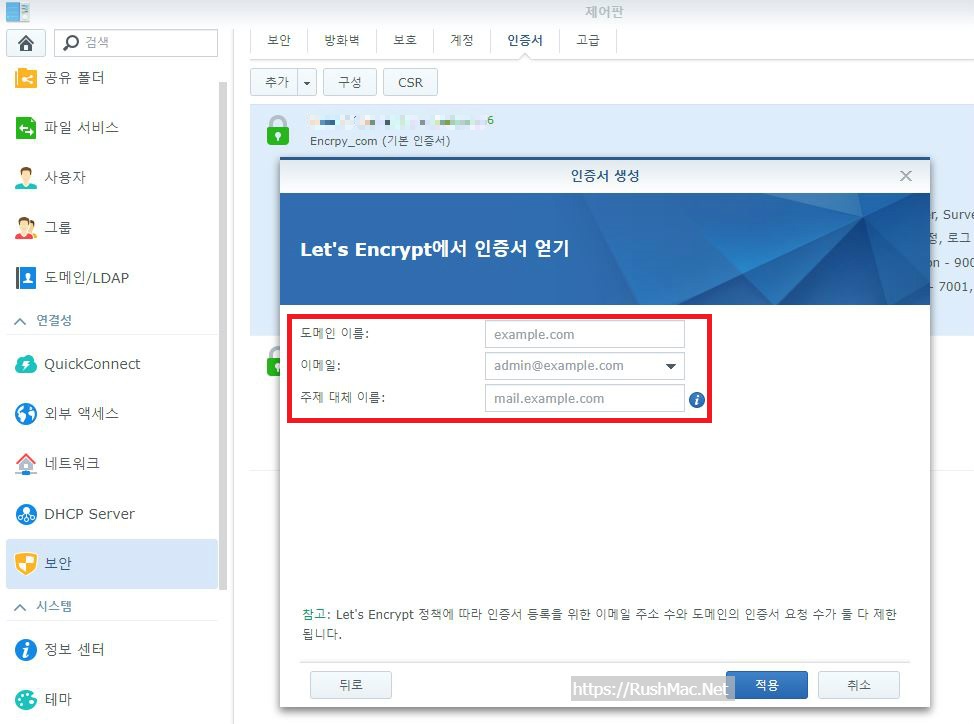
Task: Open the DHCP Server icon
Action: (25, 514)
